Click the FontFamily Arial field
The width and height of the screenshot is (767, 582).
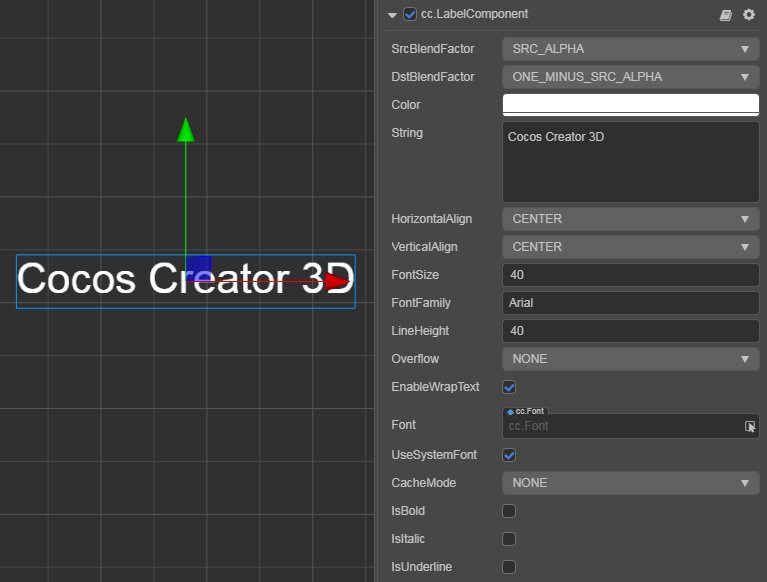(x=631, y=303)
